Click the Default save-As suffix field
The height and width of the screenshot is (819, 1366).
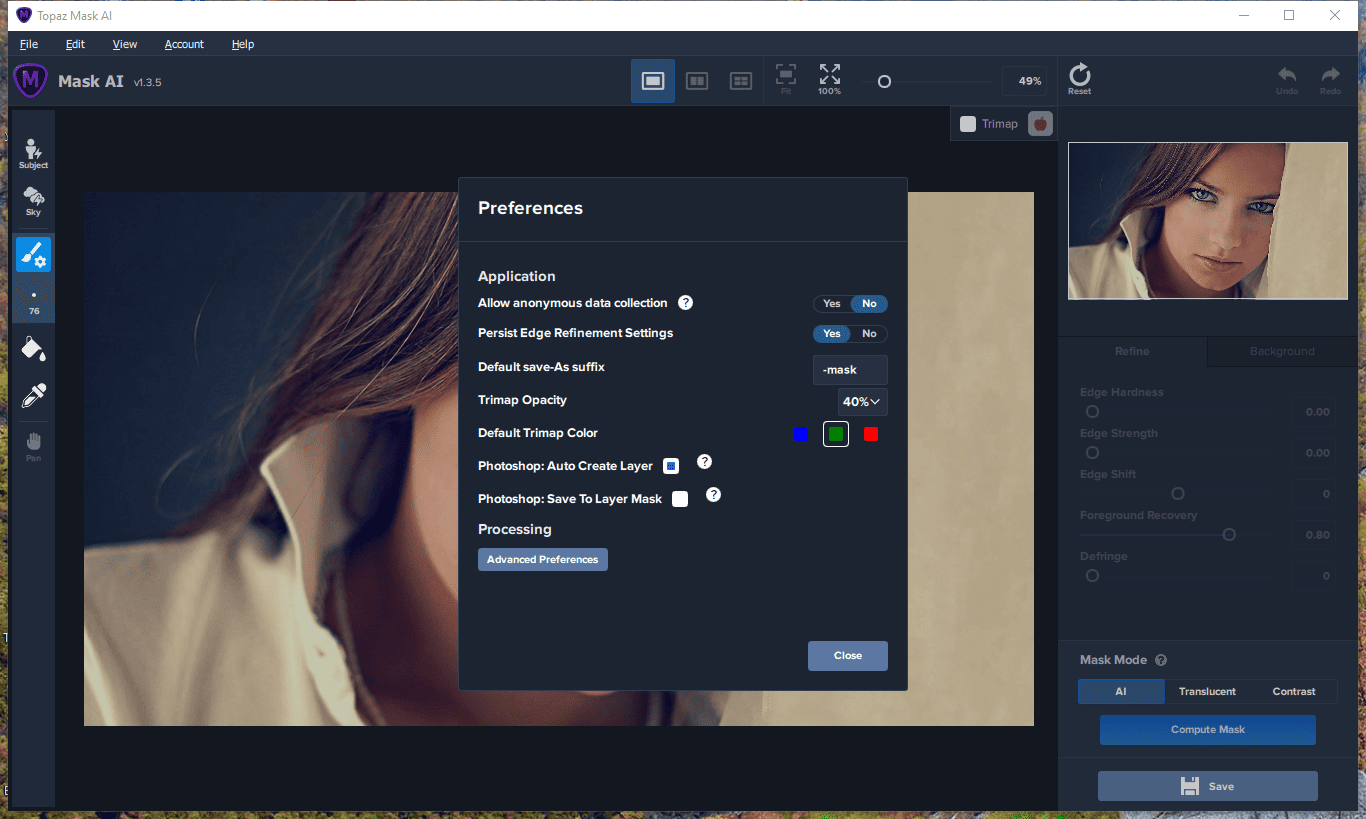(x=850, y=370)
